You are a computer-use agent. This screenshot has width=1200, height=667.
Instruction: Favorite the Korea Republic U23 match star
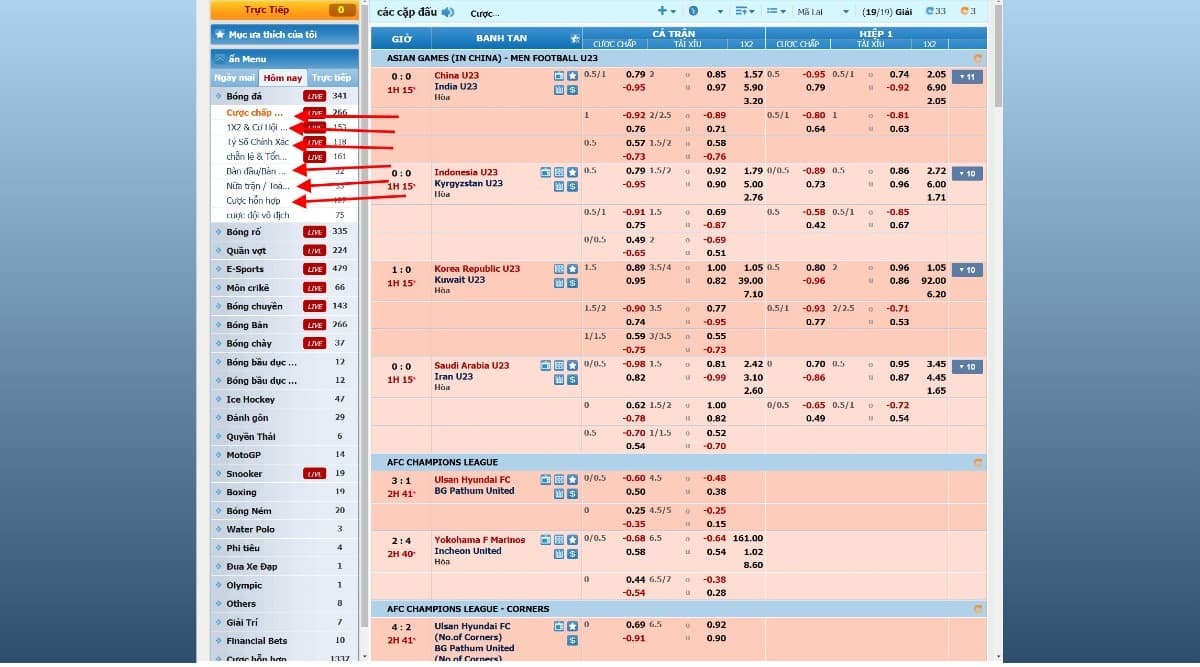coord(572,270)
